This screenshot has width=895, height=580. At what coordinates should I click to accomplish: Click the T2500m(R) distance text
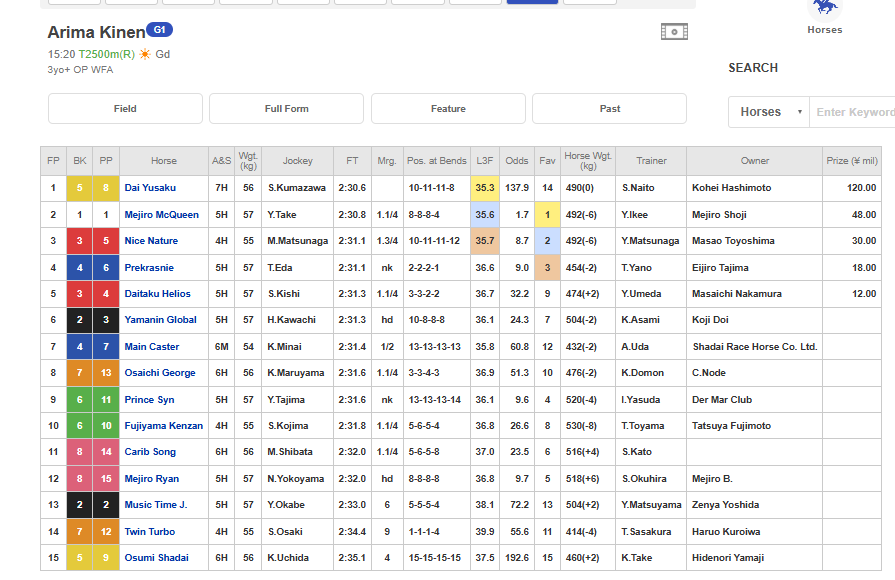tap(106, 54)
